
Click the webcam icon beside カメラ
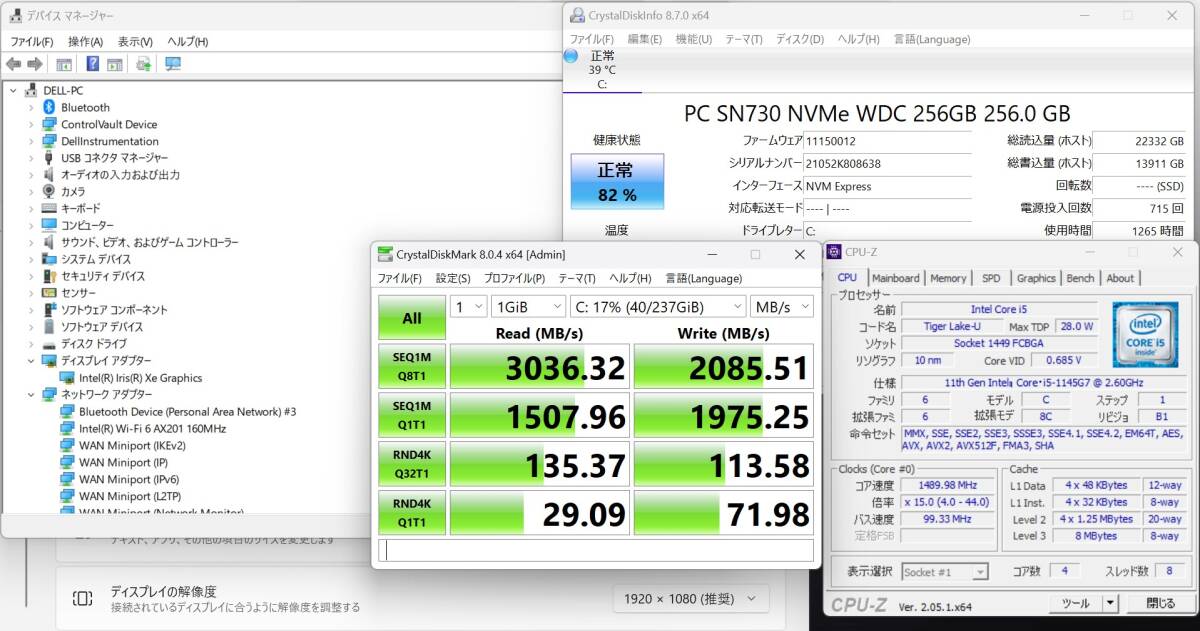coord(49,191)
